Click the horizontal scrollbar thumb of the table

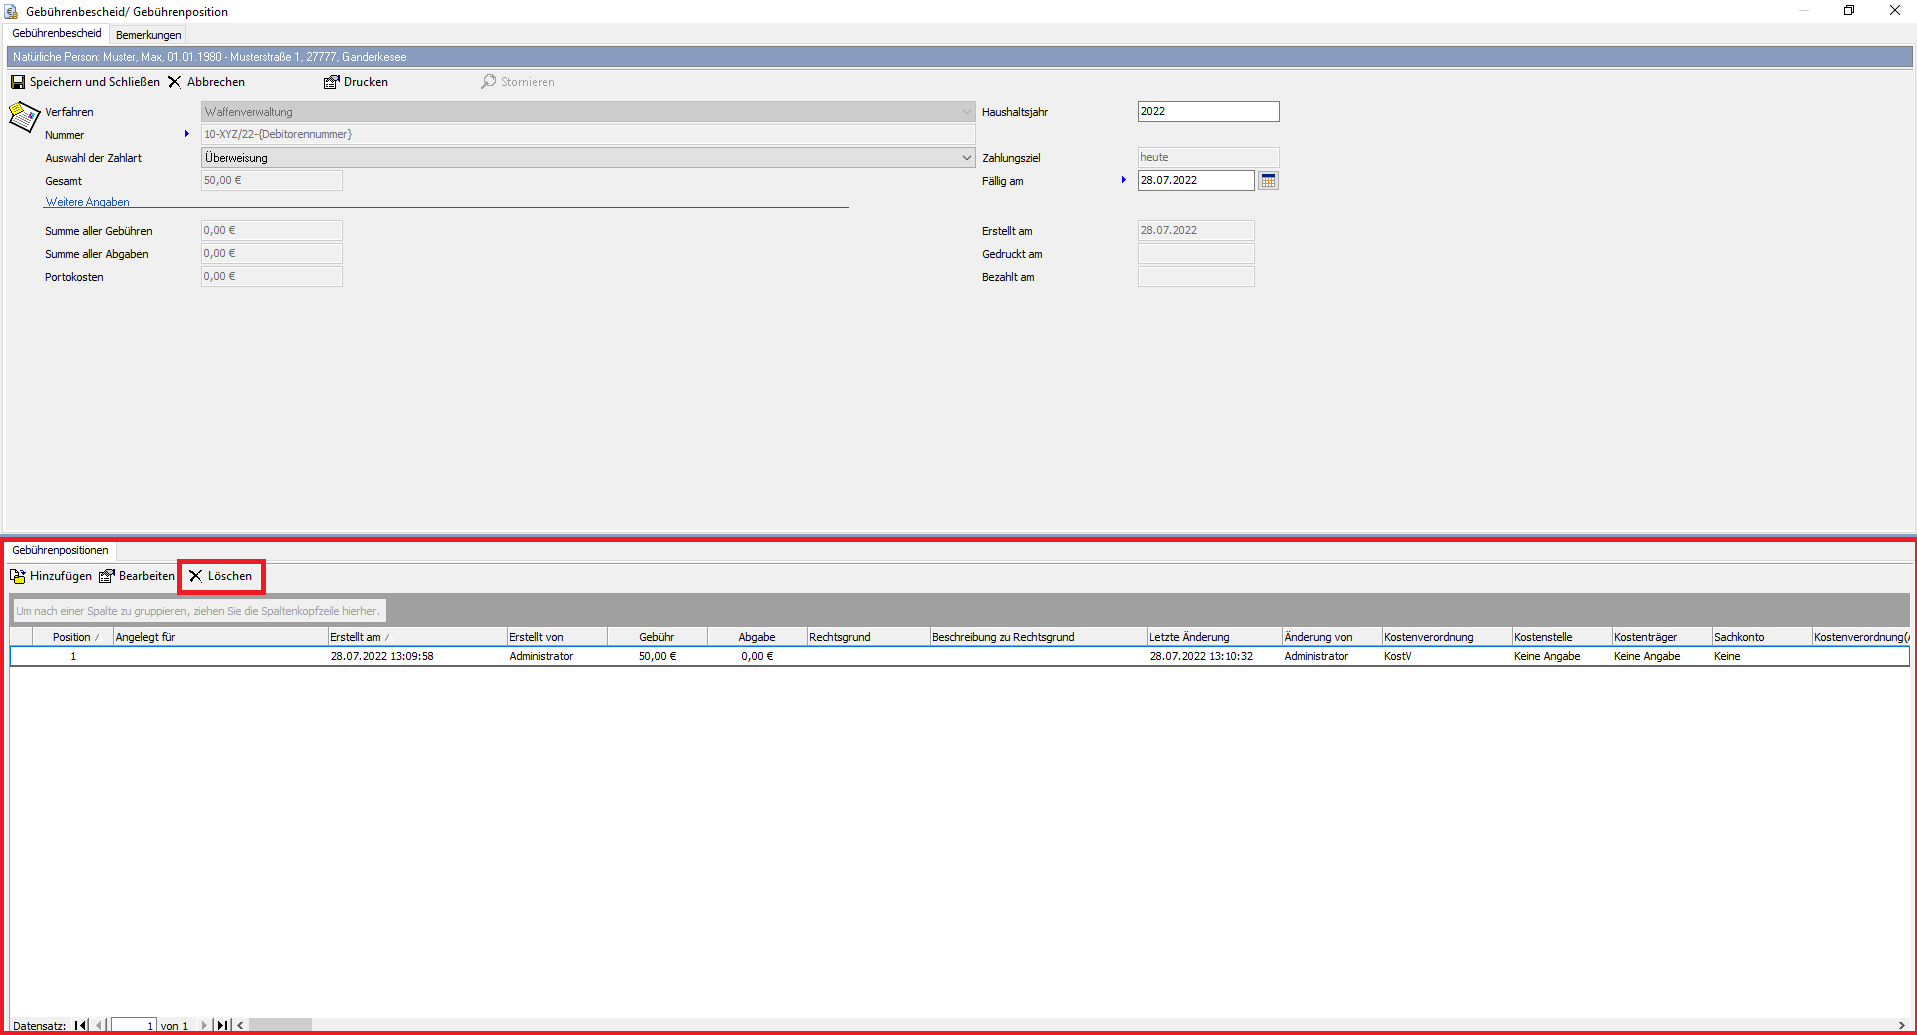[280, 1025]
